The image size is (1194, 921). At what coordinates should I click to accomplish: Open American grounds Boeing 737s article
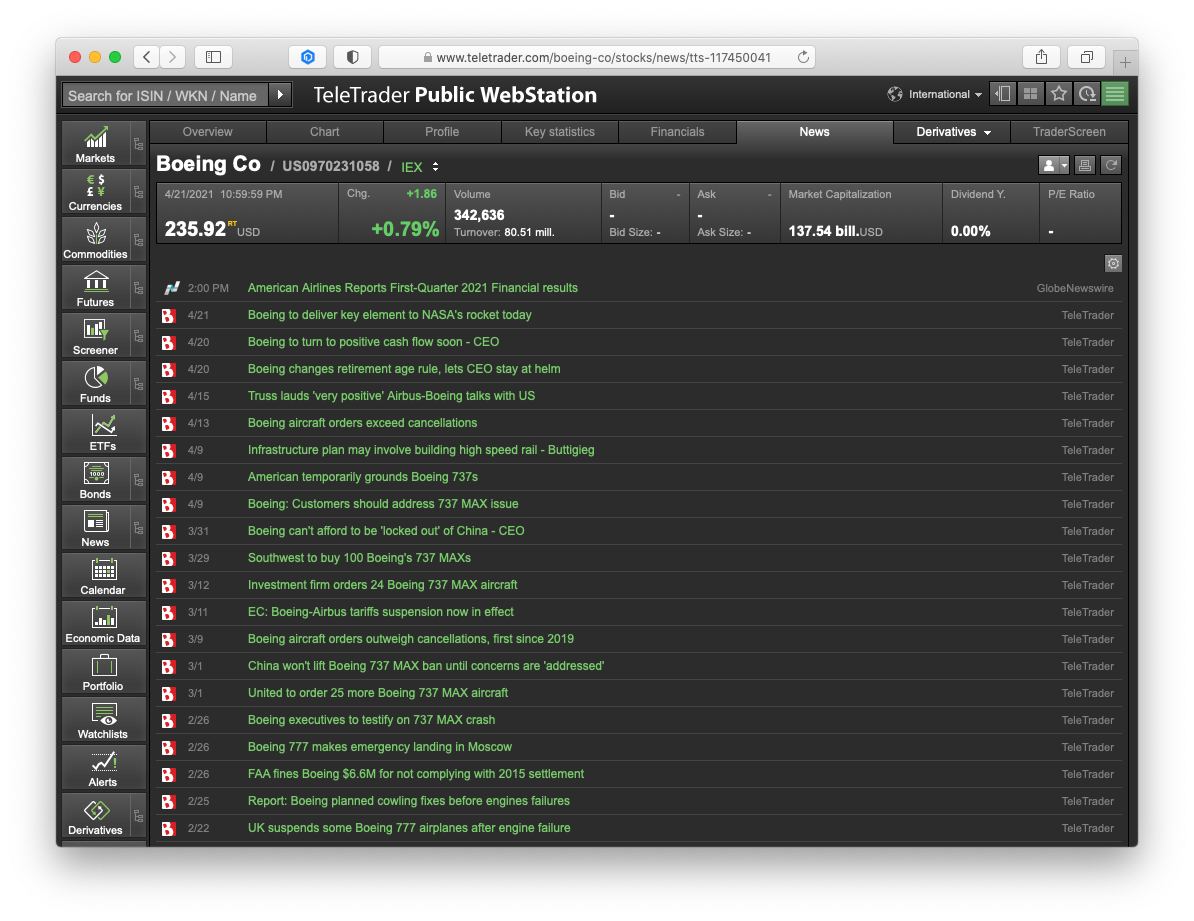point(363,477)
